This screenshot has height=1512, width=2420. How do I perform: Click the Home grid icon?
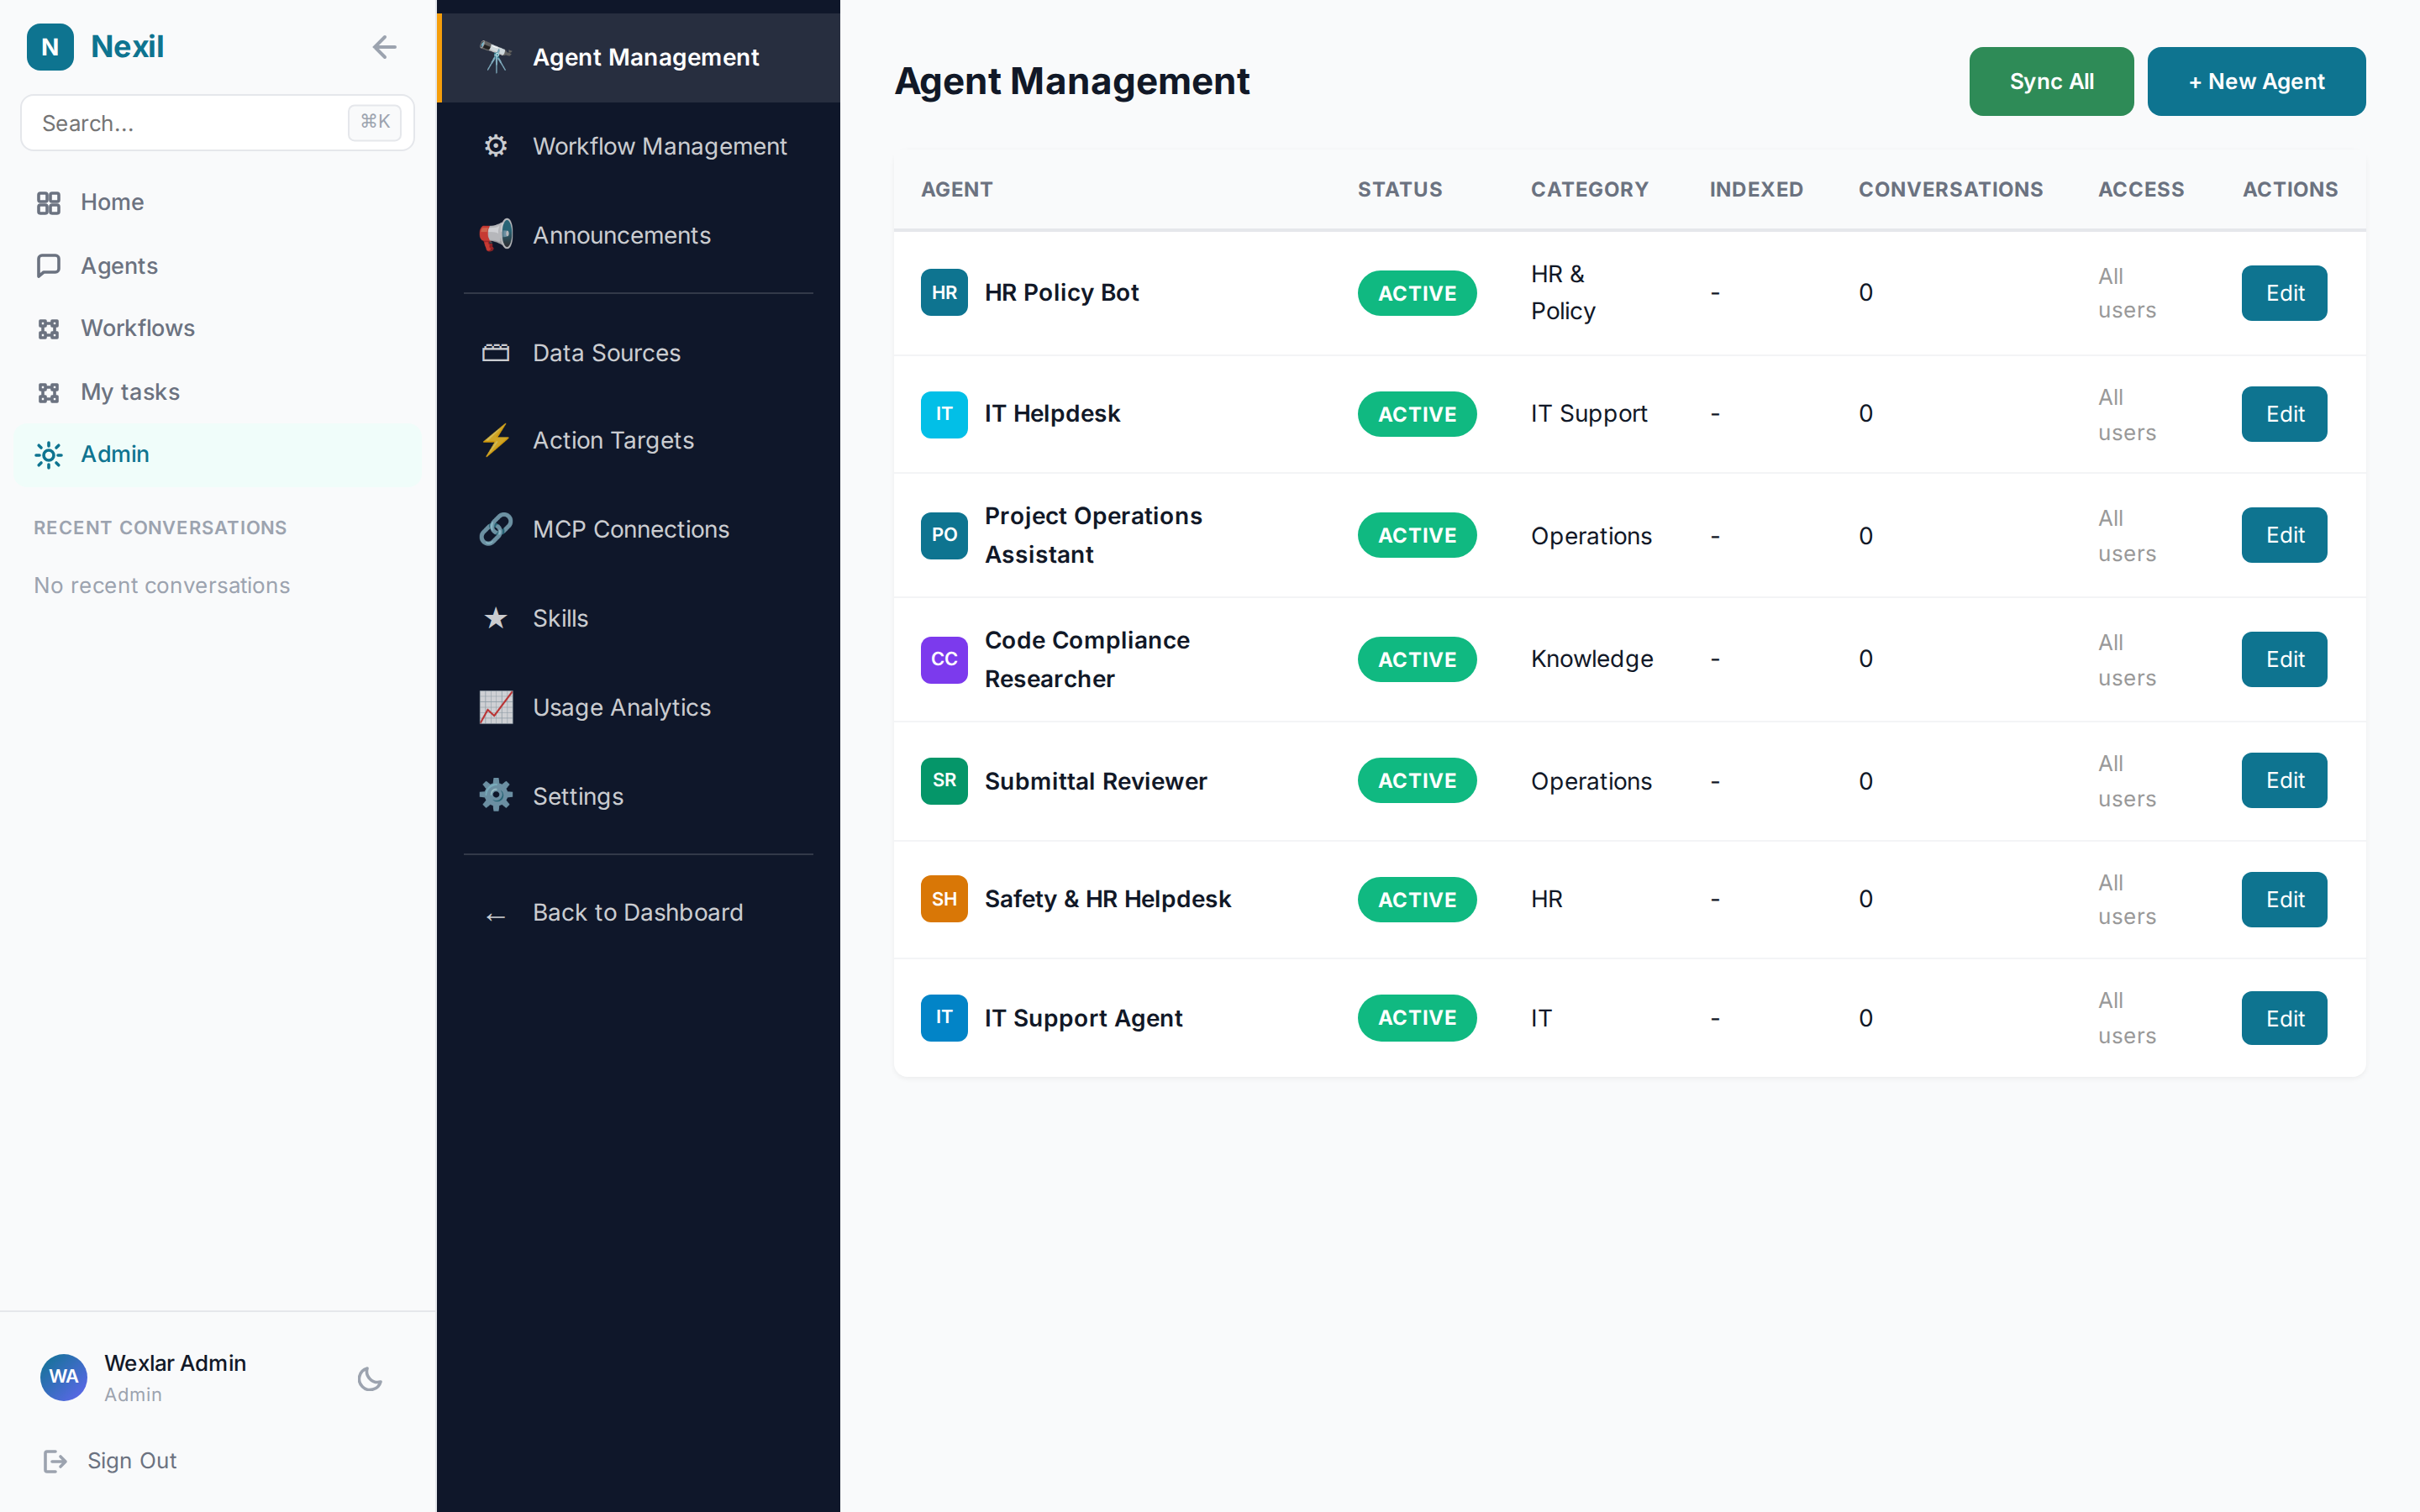click(x=48, y=203)
